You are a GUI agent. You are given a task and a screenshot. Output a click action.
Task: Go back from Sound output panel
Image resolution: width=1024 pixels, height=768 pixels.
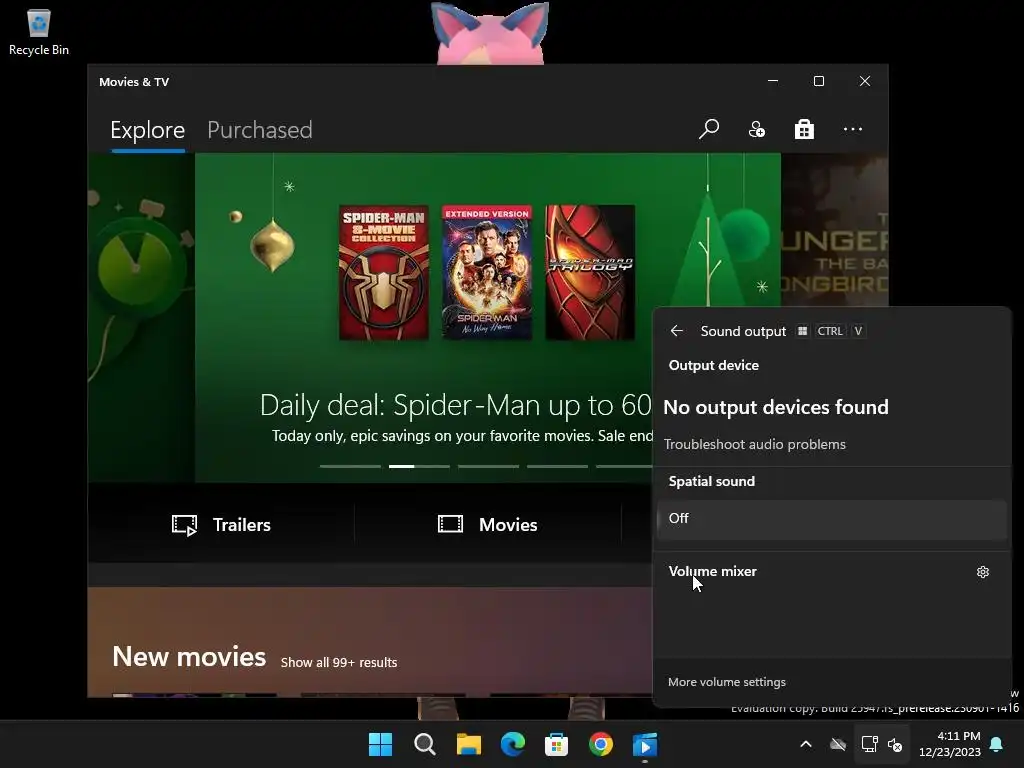click(677, 331)
